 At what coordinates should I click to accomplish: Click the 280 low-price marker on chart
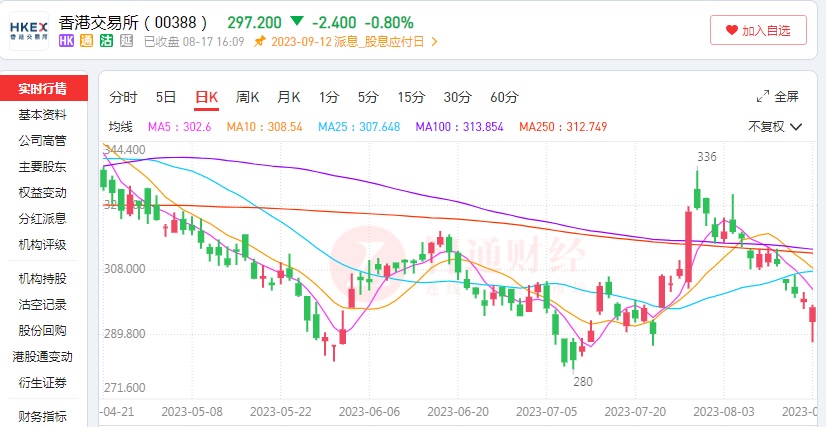pyautogui.click(x=583, y=382)
